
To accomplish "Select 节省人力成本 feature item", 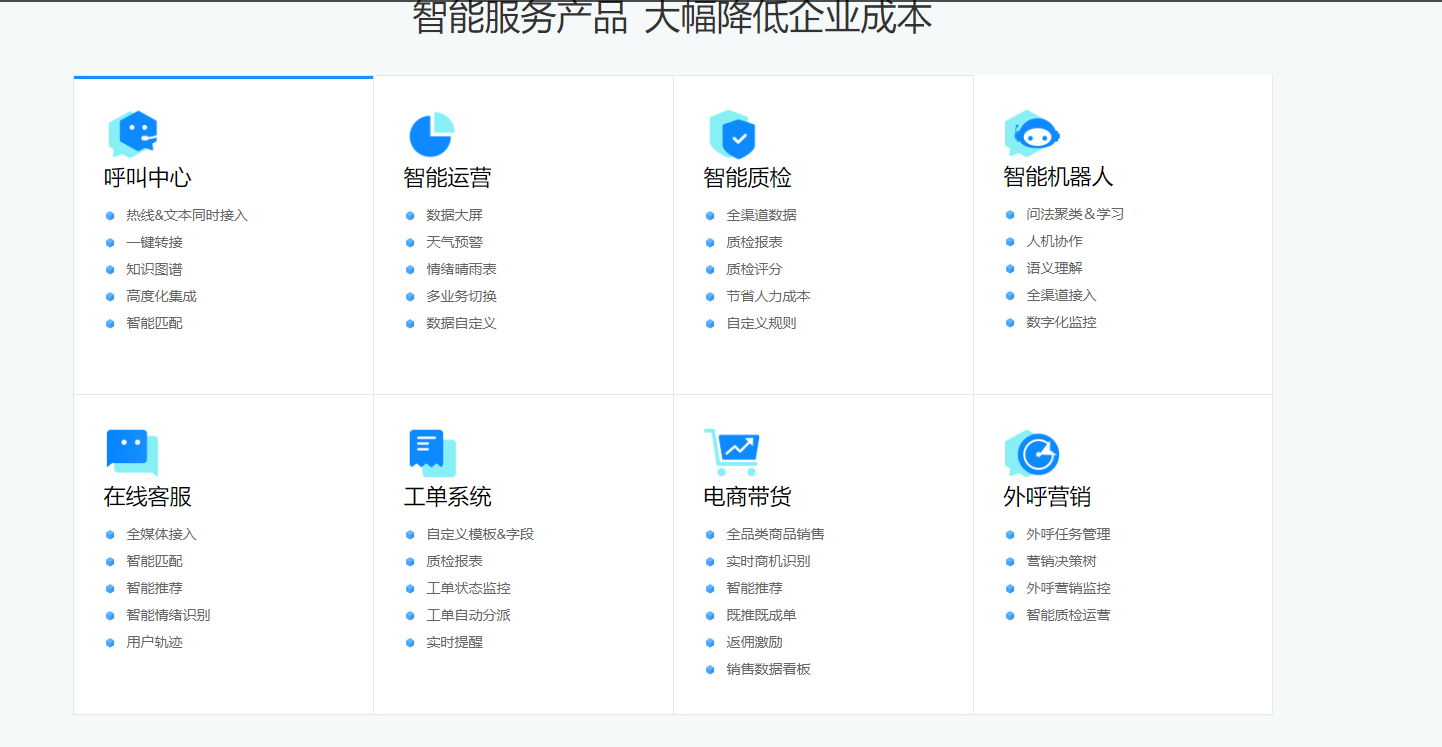I will coord(768,296).
